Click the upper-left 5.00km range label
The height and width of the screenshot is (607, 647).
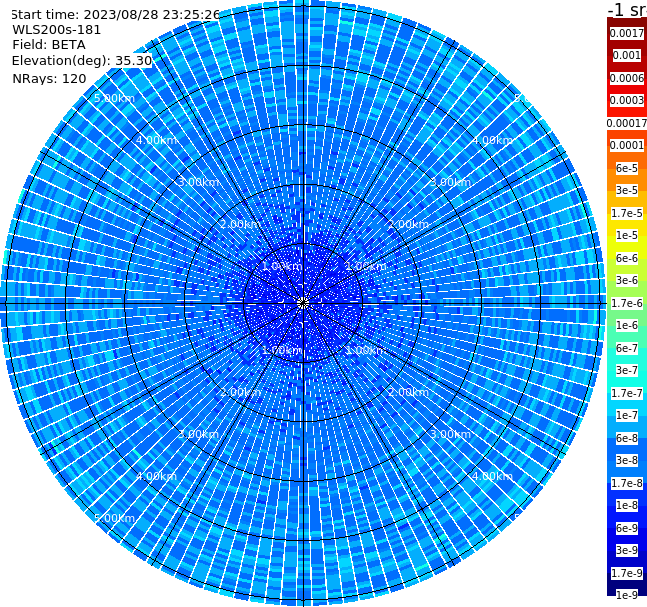point(114,98)
